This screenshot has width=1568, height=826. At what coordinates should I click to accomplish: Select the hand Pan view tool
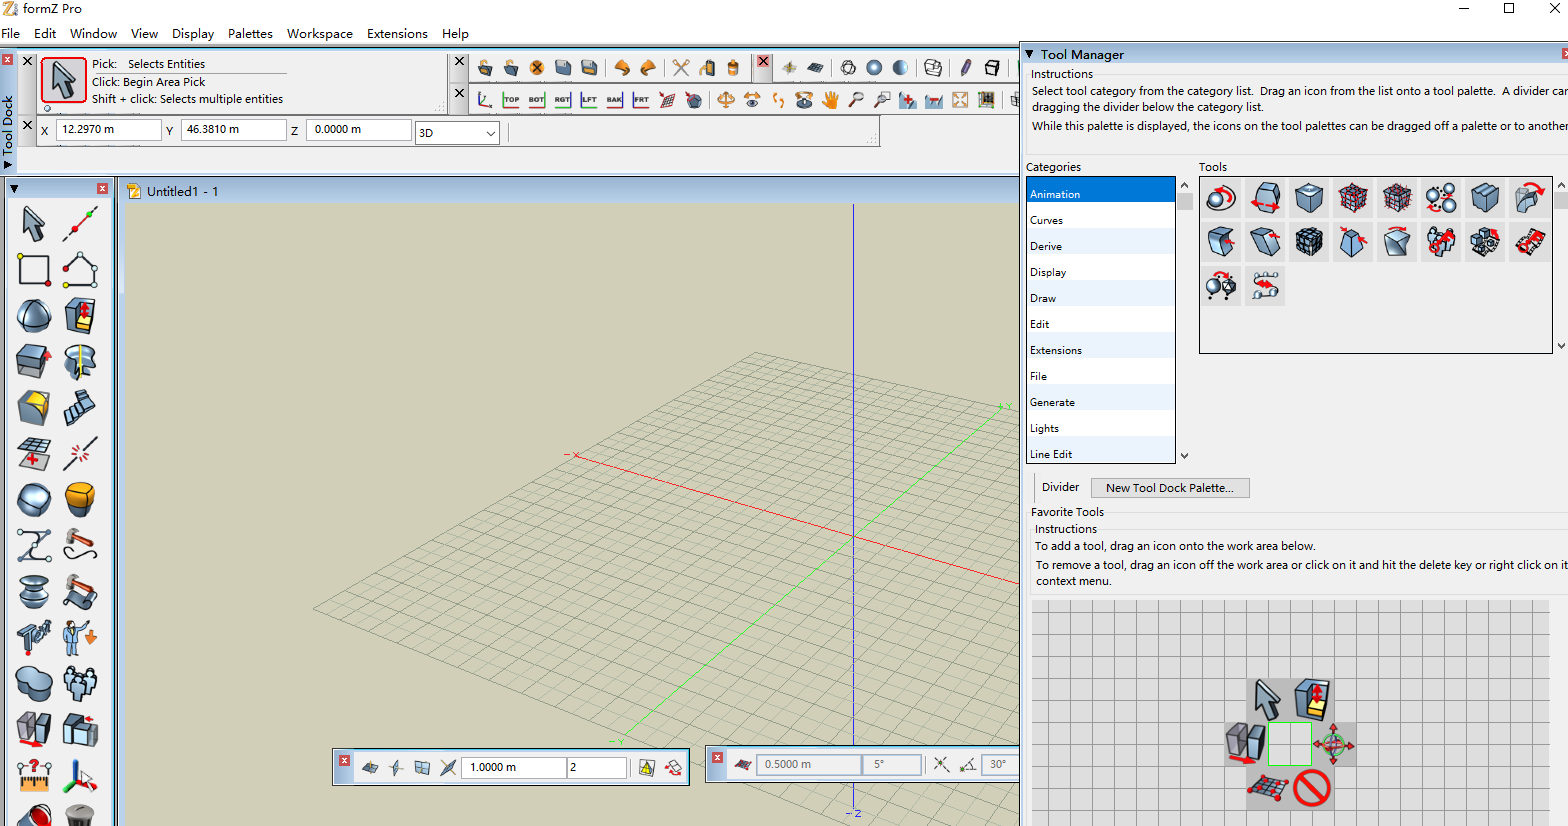tap(830, 99)
